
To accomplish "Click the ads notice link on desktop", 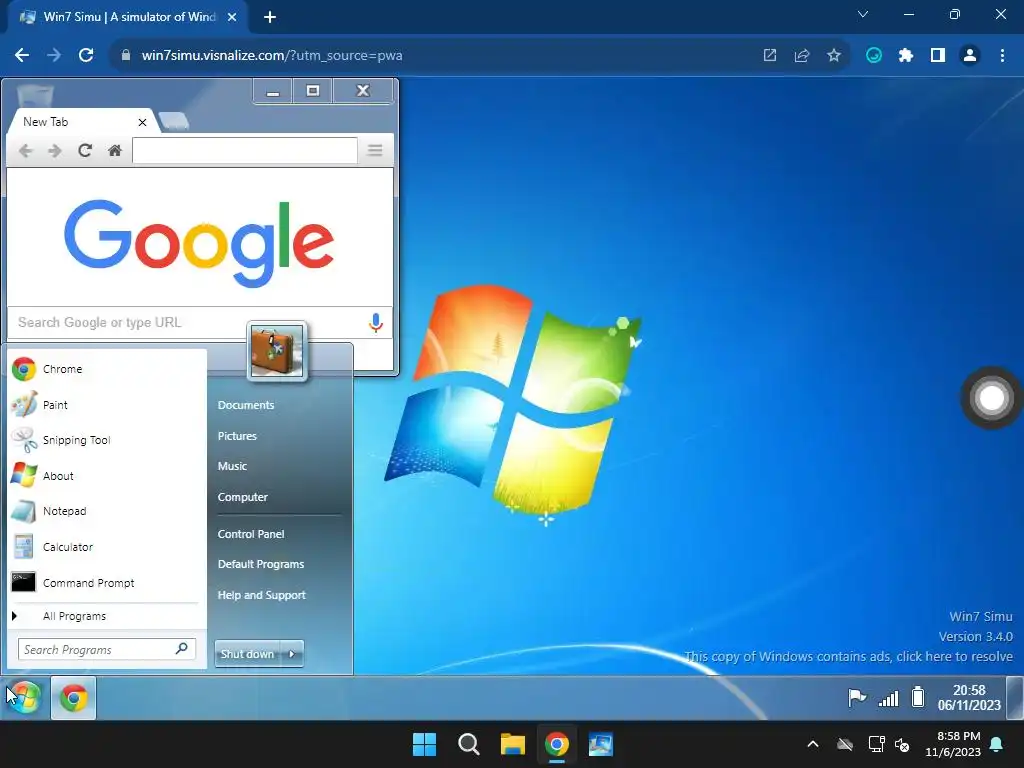I will 849,656.
